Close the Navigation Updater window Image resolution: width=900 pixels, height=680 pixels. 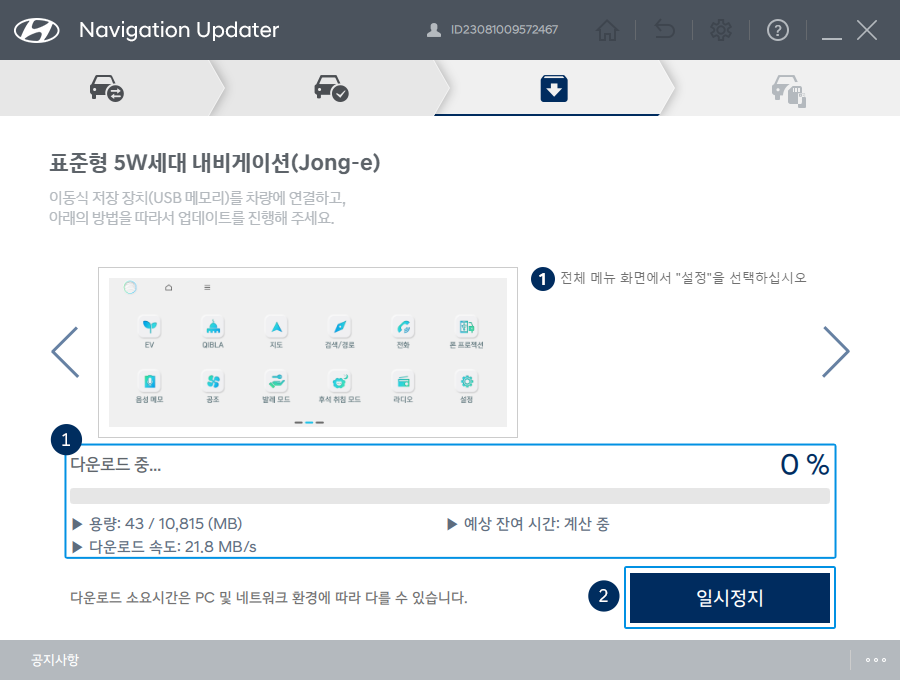867,30
